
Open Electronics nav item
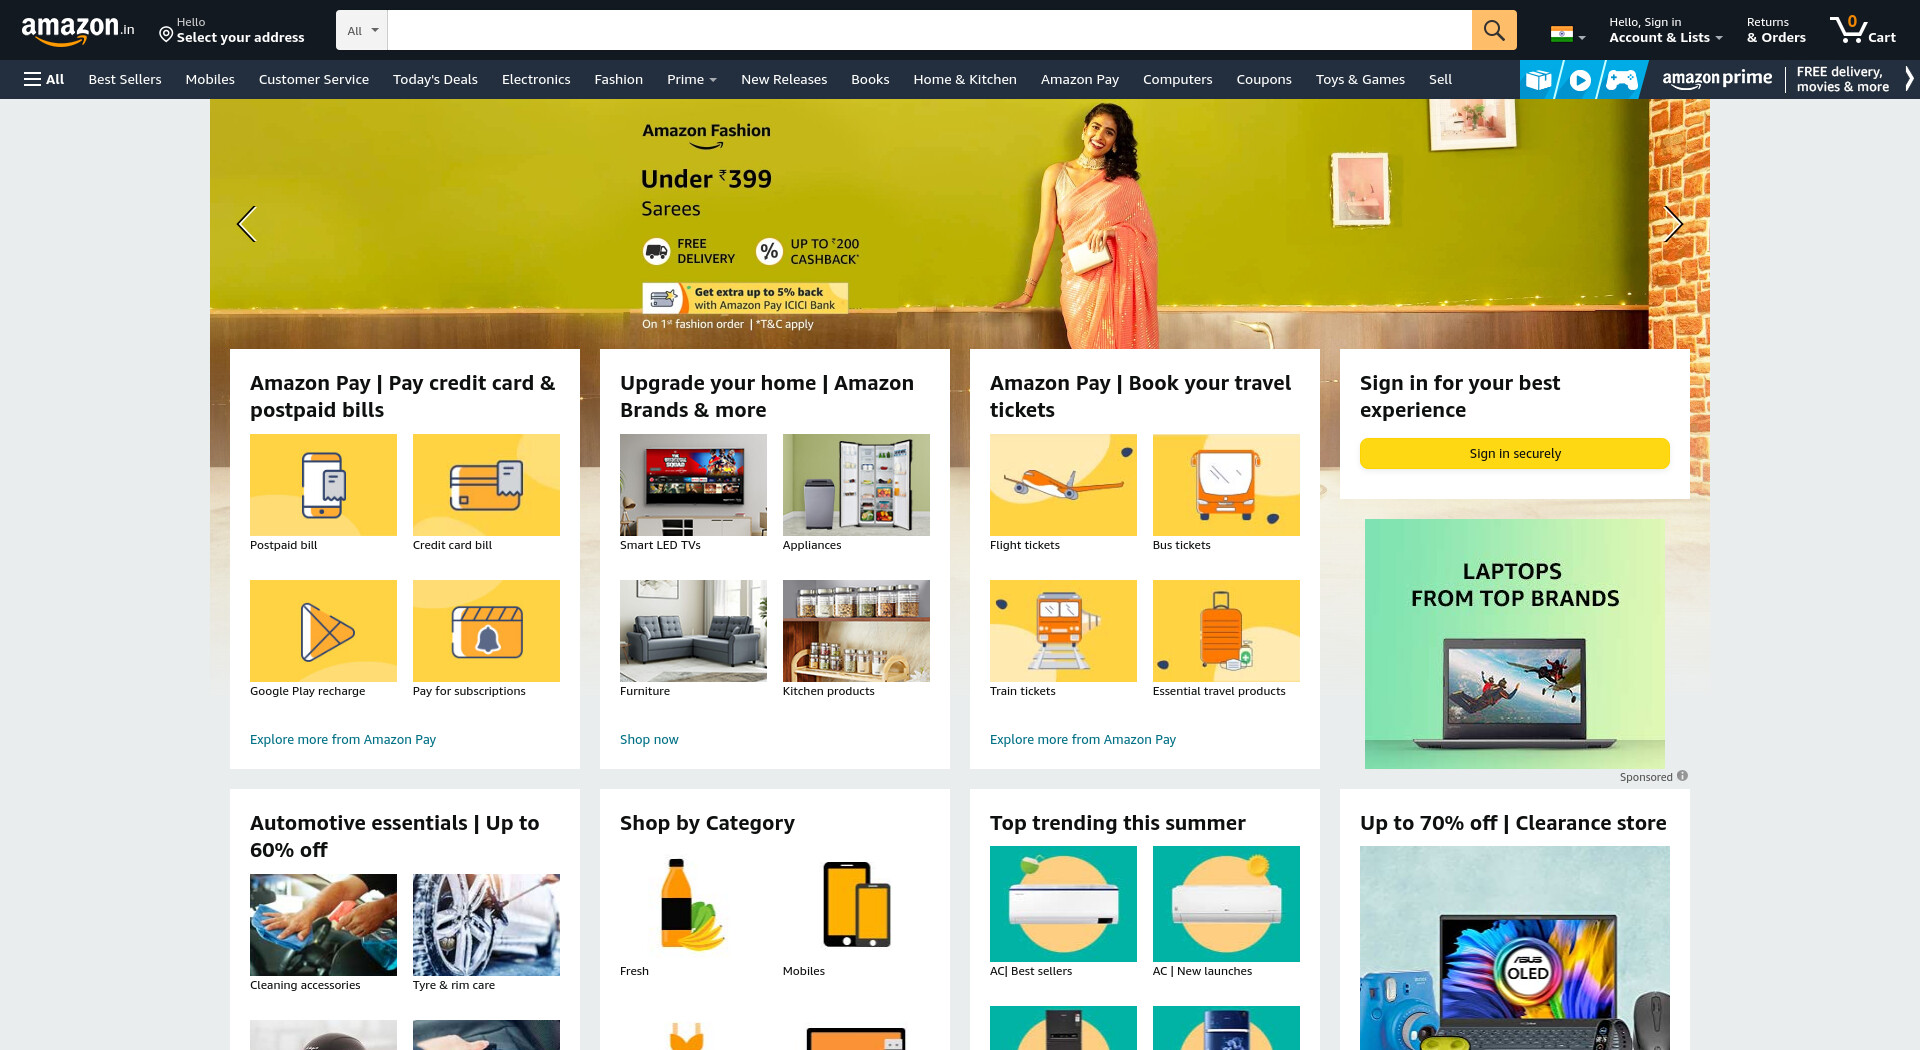[536, 79]
